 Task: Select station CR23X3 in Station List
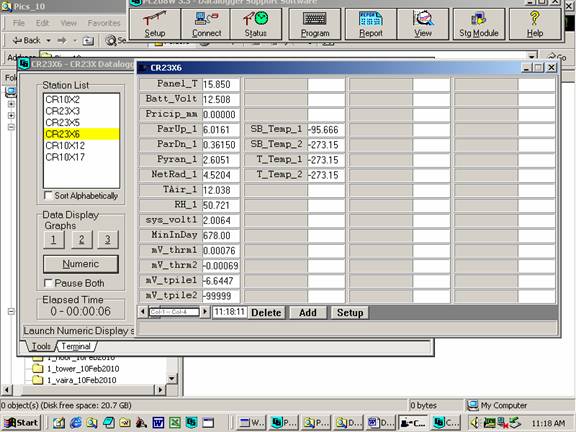click(x=82, y=111)
